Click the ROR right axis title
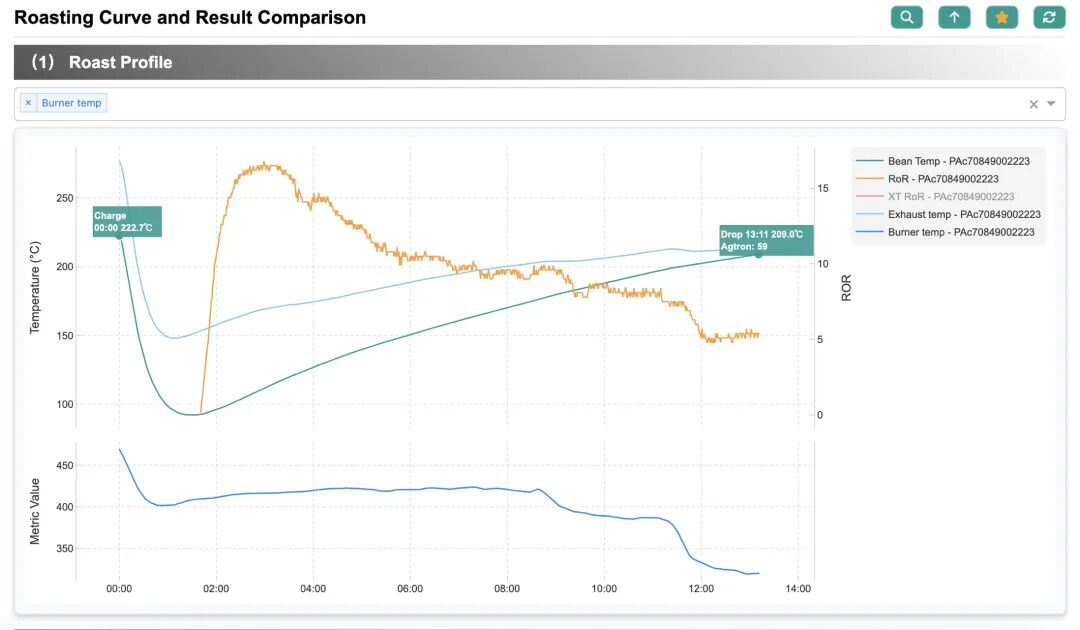Viewport: 1080px width, 630px height. pos(847,288)
